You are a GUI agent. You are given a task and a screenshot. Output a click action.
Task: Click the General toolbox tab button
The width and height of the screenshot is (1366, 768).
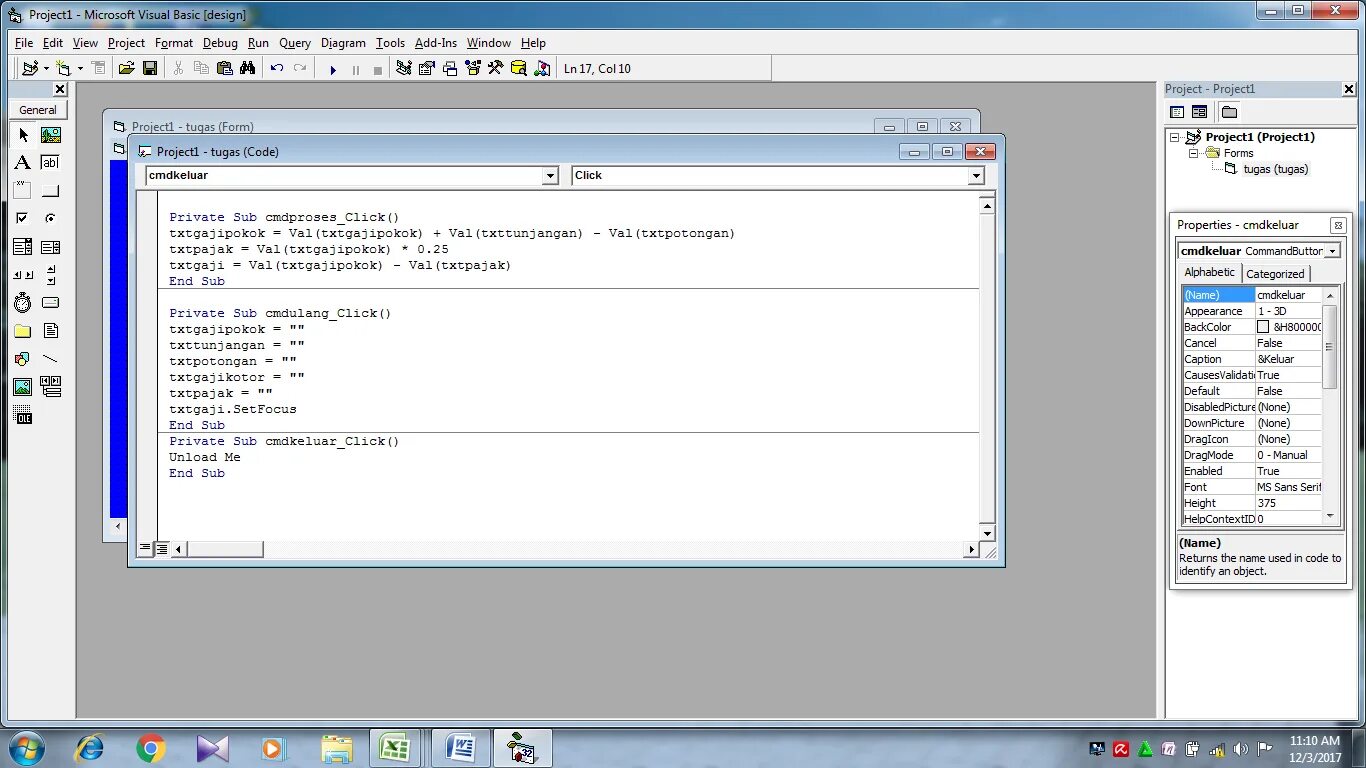[38, 110]
